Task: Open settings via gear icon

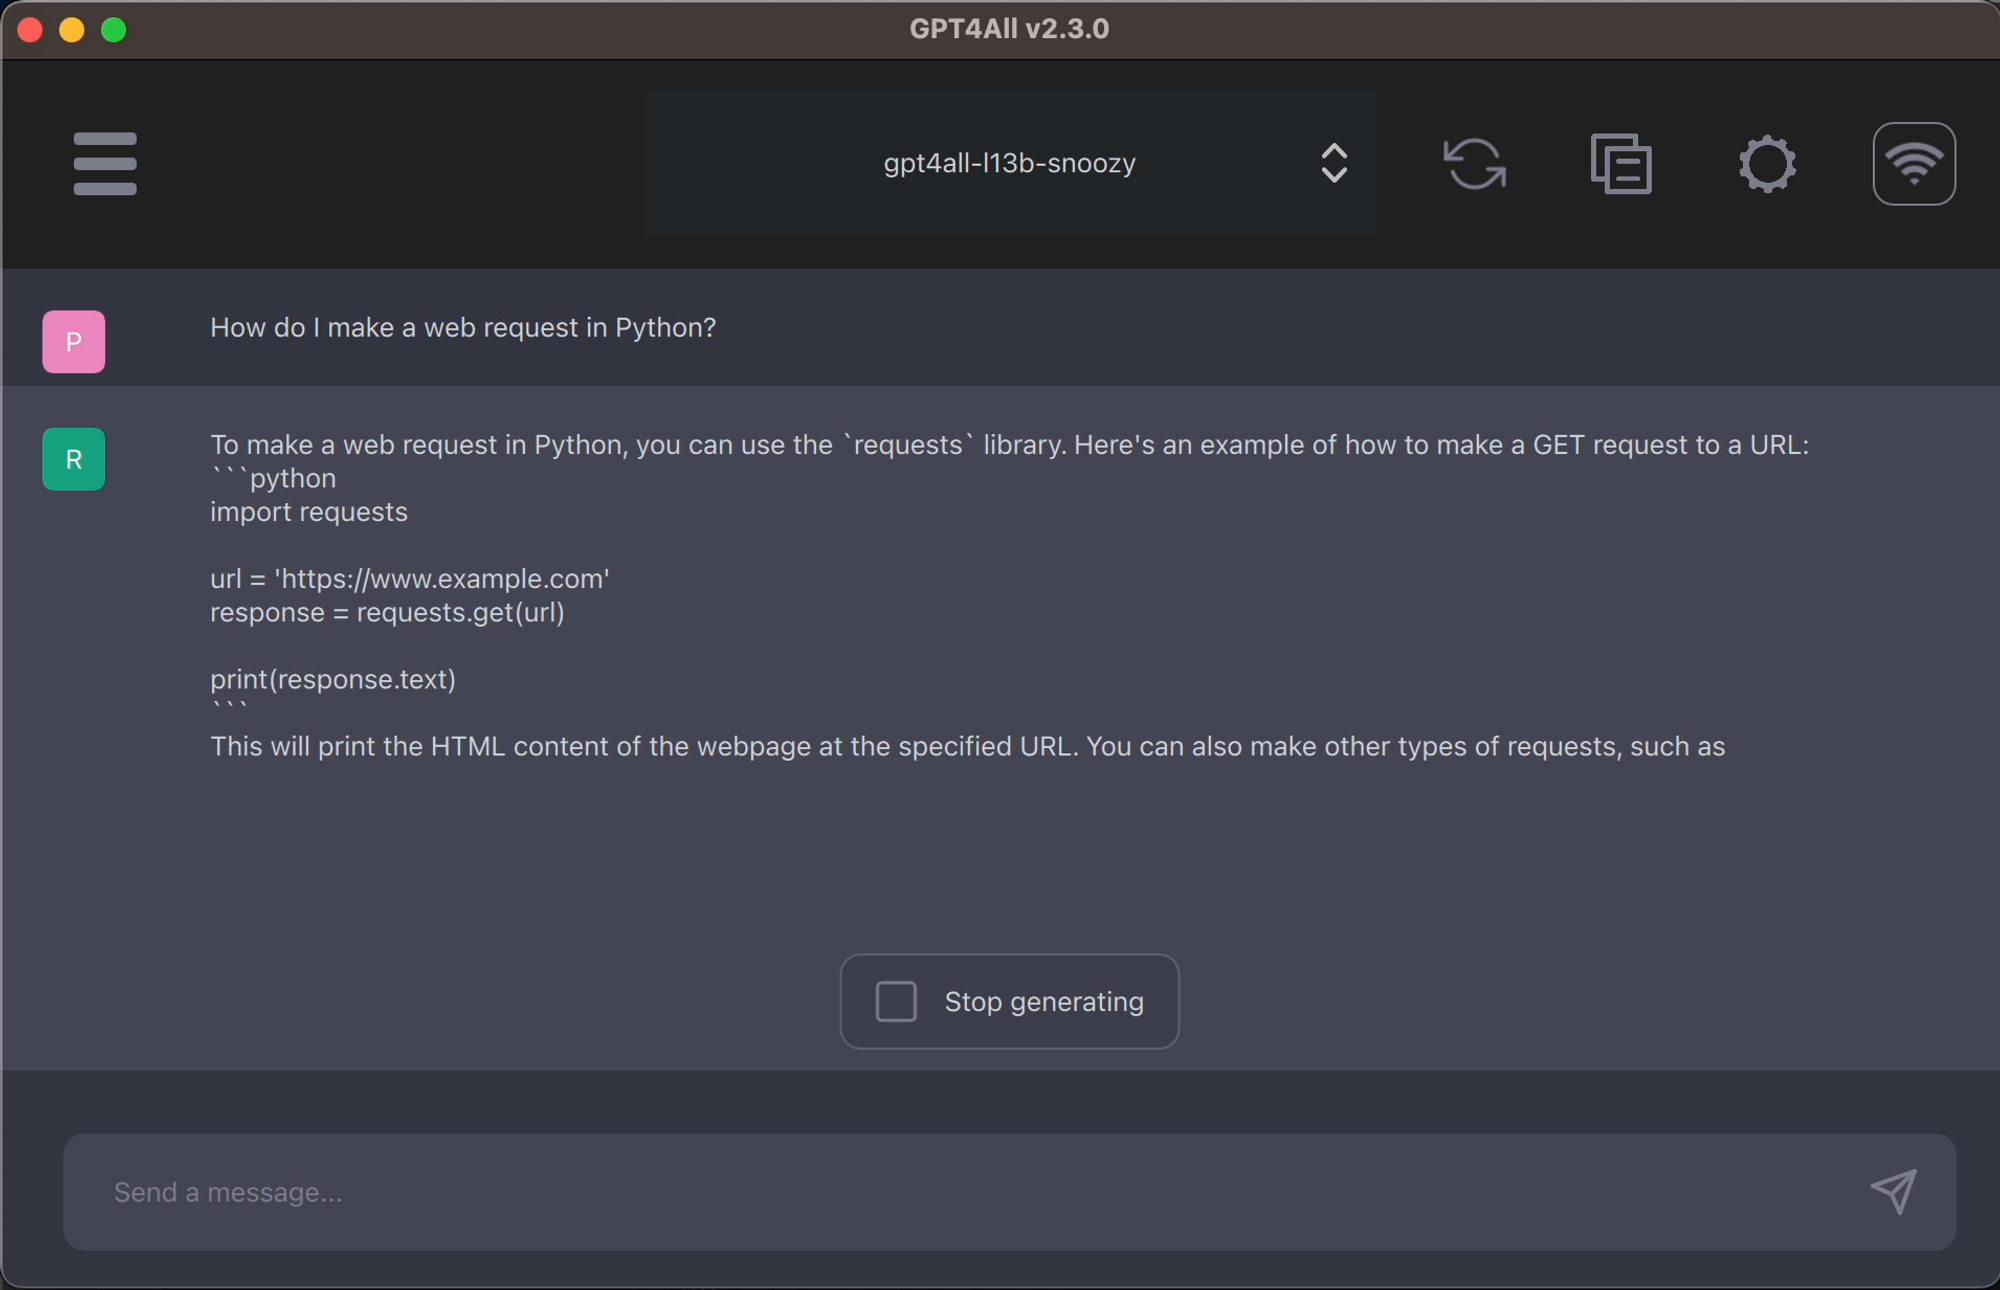Action: 1767,163
